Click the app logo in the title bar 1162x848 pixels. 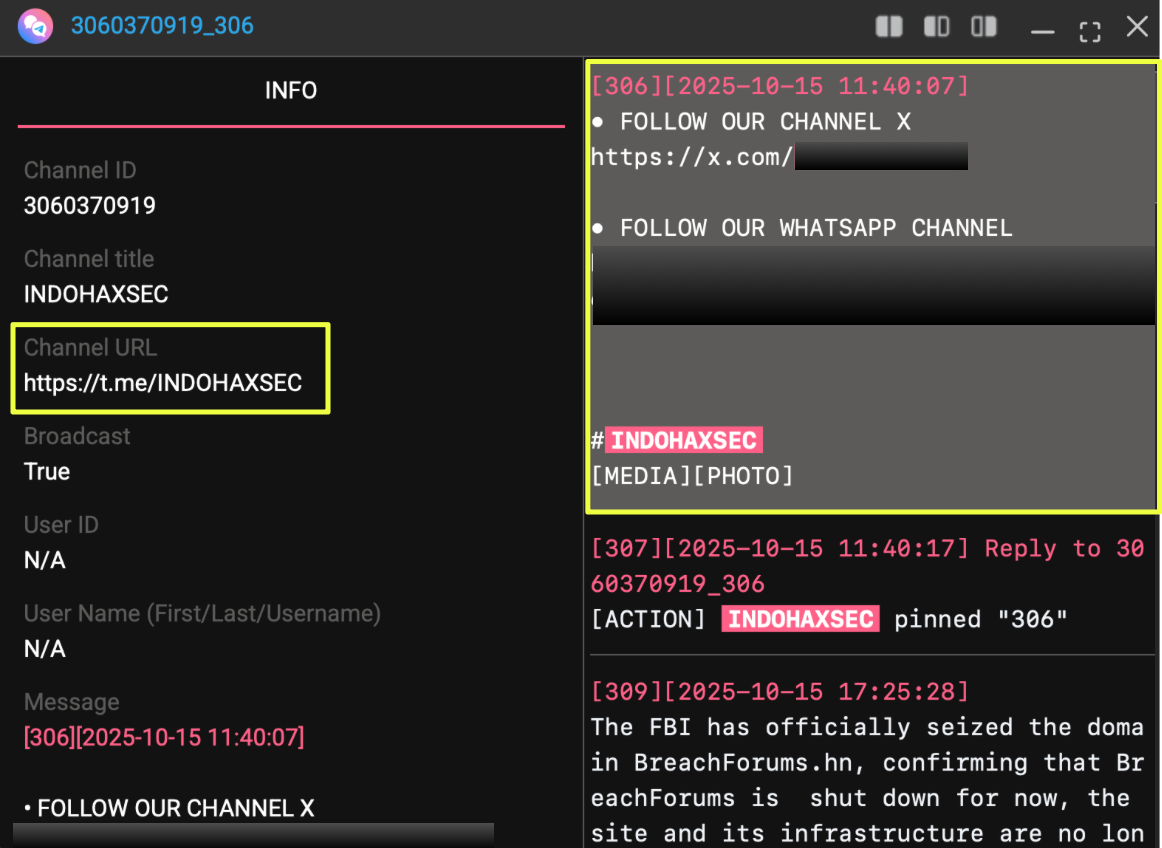pos(36,26)
